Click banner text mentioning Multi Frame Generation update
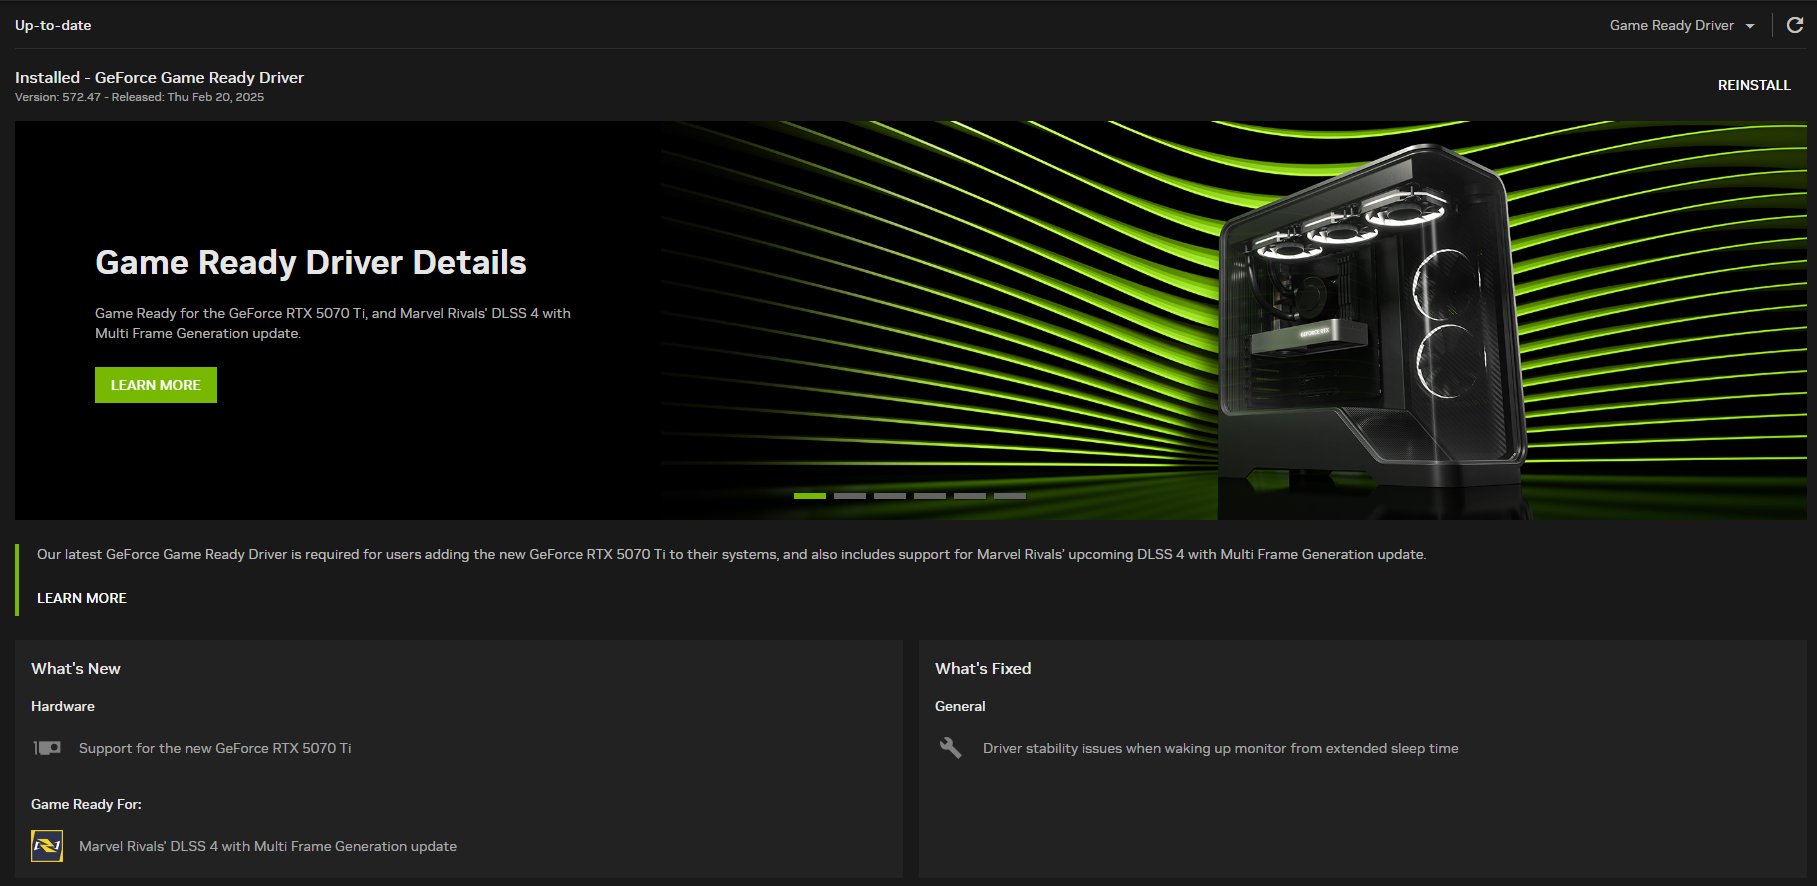 coord(333,323)
